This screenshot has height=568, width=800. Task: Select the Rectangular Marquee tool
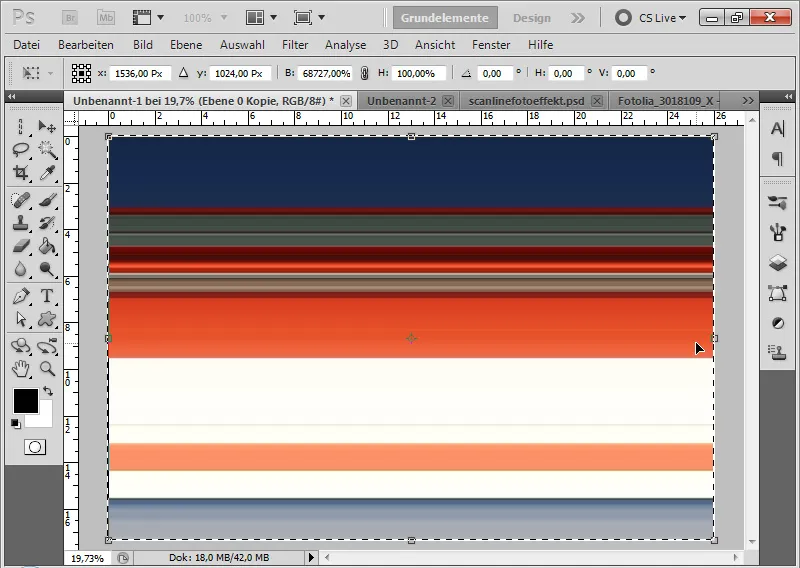pos(21,126)
